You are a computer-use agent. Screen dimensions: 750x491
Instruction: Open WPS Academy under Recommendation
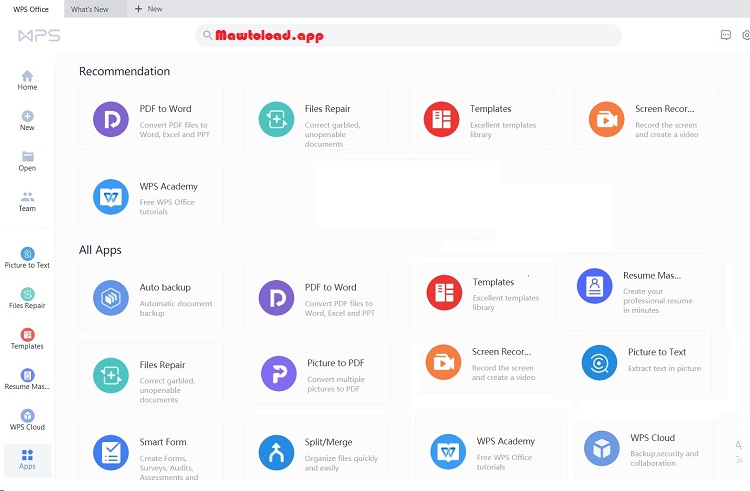(x=151, y=196)
